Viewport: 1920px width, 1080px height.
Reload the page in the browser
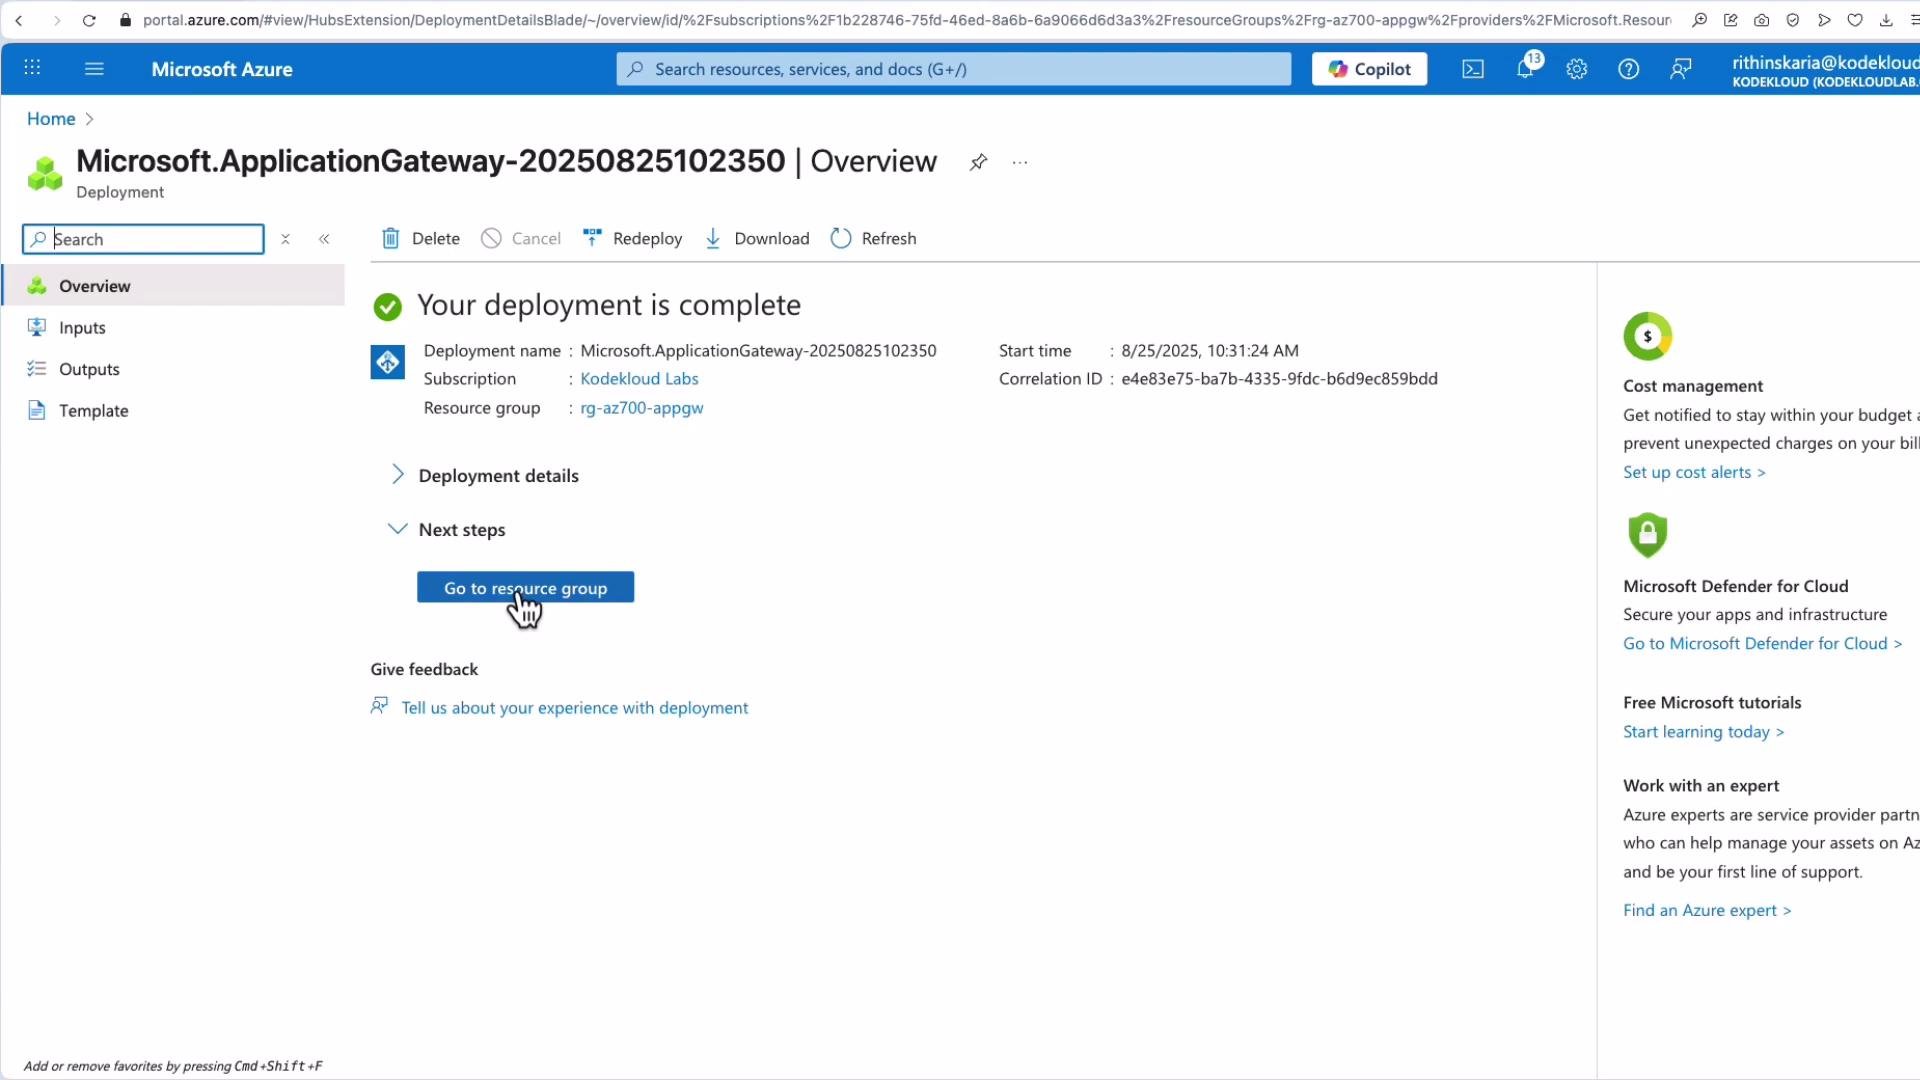89,20
